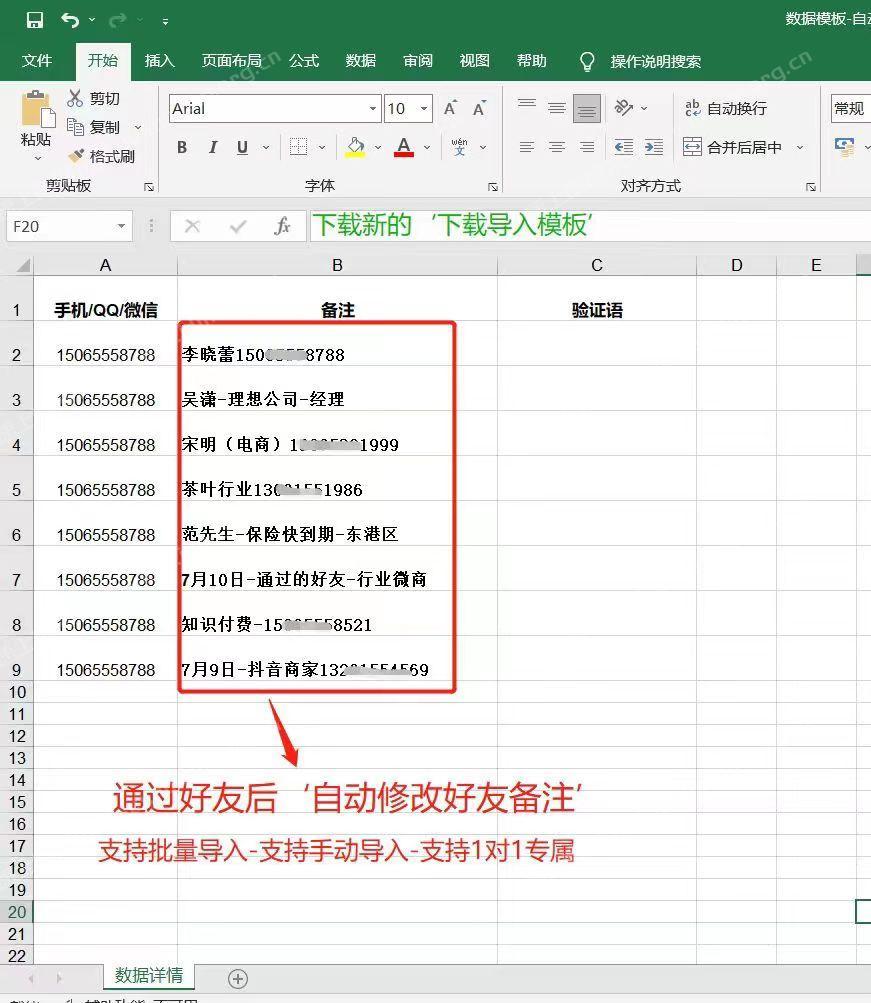Toggle center horizontal alignment
The height and width of the screenshot is (1003, 871).
click(x=557, y=148)
